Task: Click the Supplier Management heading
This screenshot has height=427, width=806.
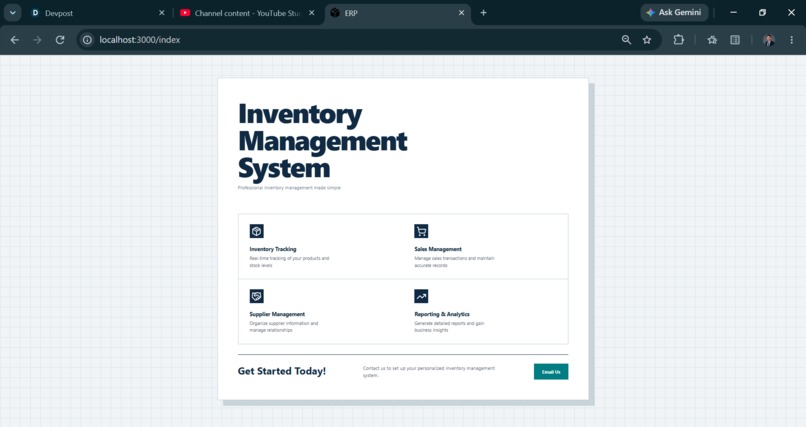Action: (277, 314)
